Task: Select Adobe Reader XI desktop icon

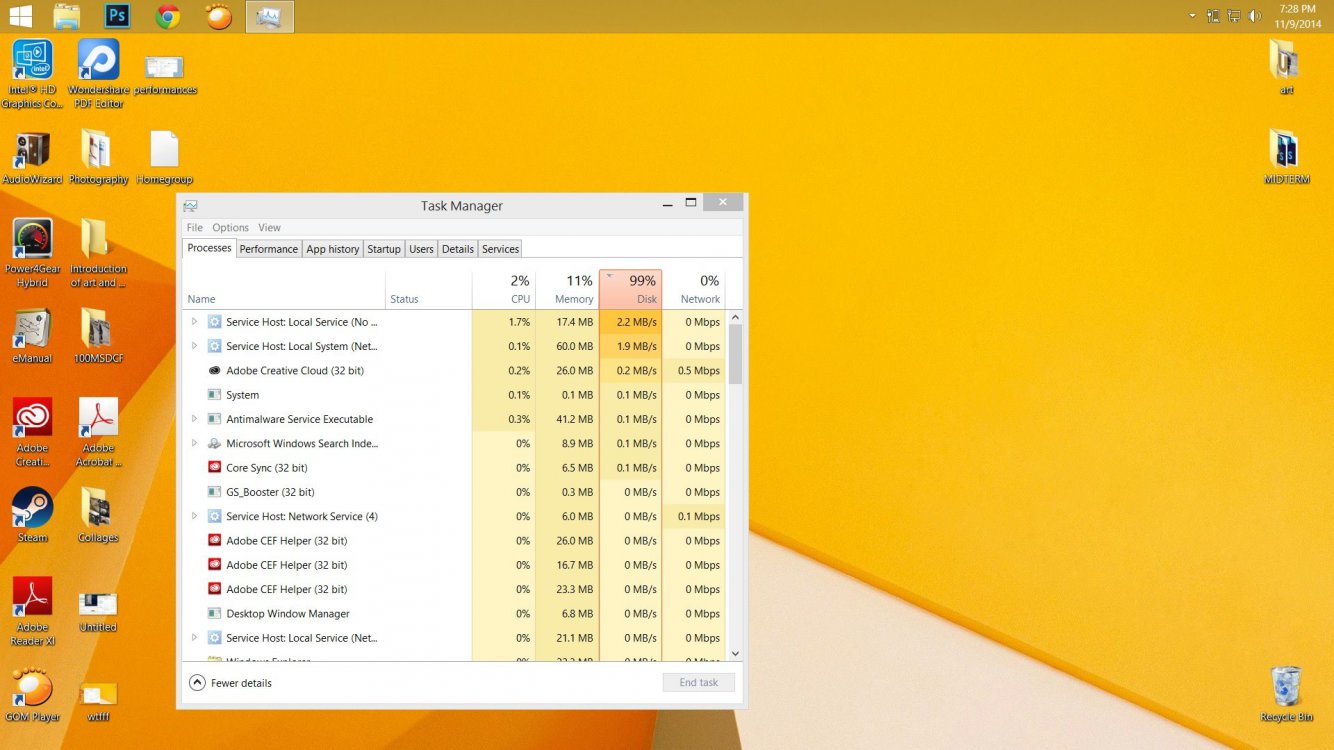Action: [33, 611]
